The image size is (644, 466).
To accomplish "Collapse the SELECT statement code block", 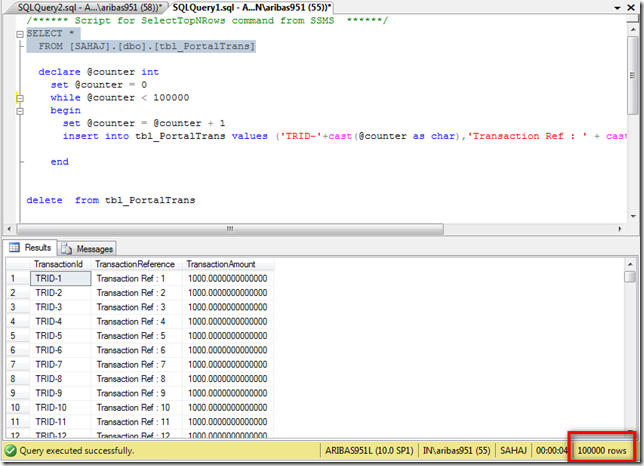I will click(19, 33).
